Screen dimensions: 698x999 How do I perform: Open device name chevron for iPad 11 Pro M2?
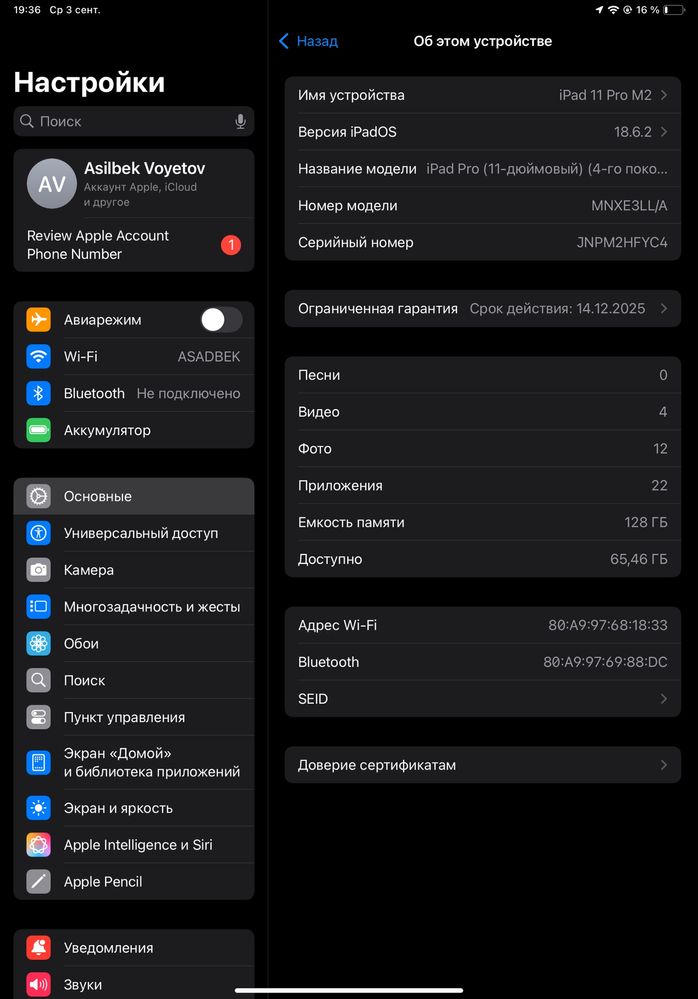coord(664,95)
